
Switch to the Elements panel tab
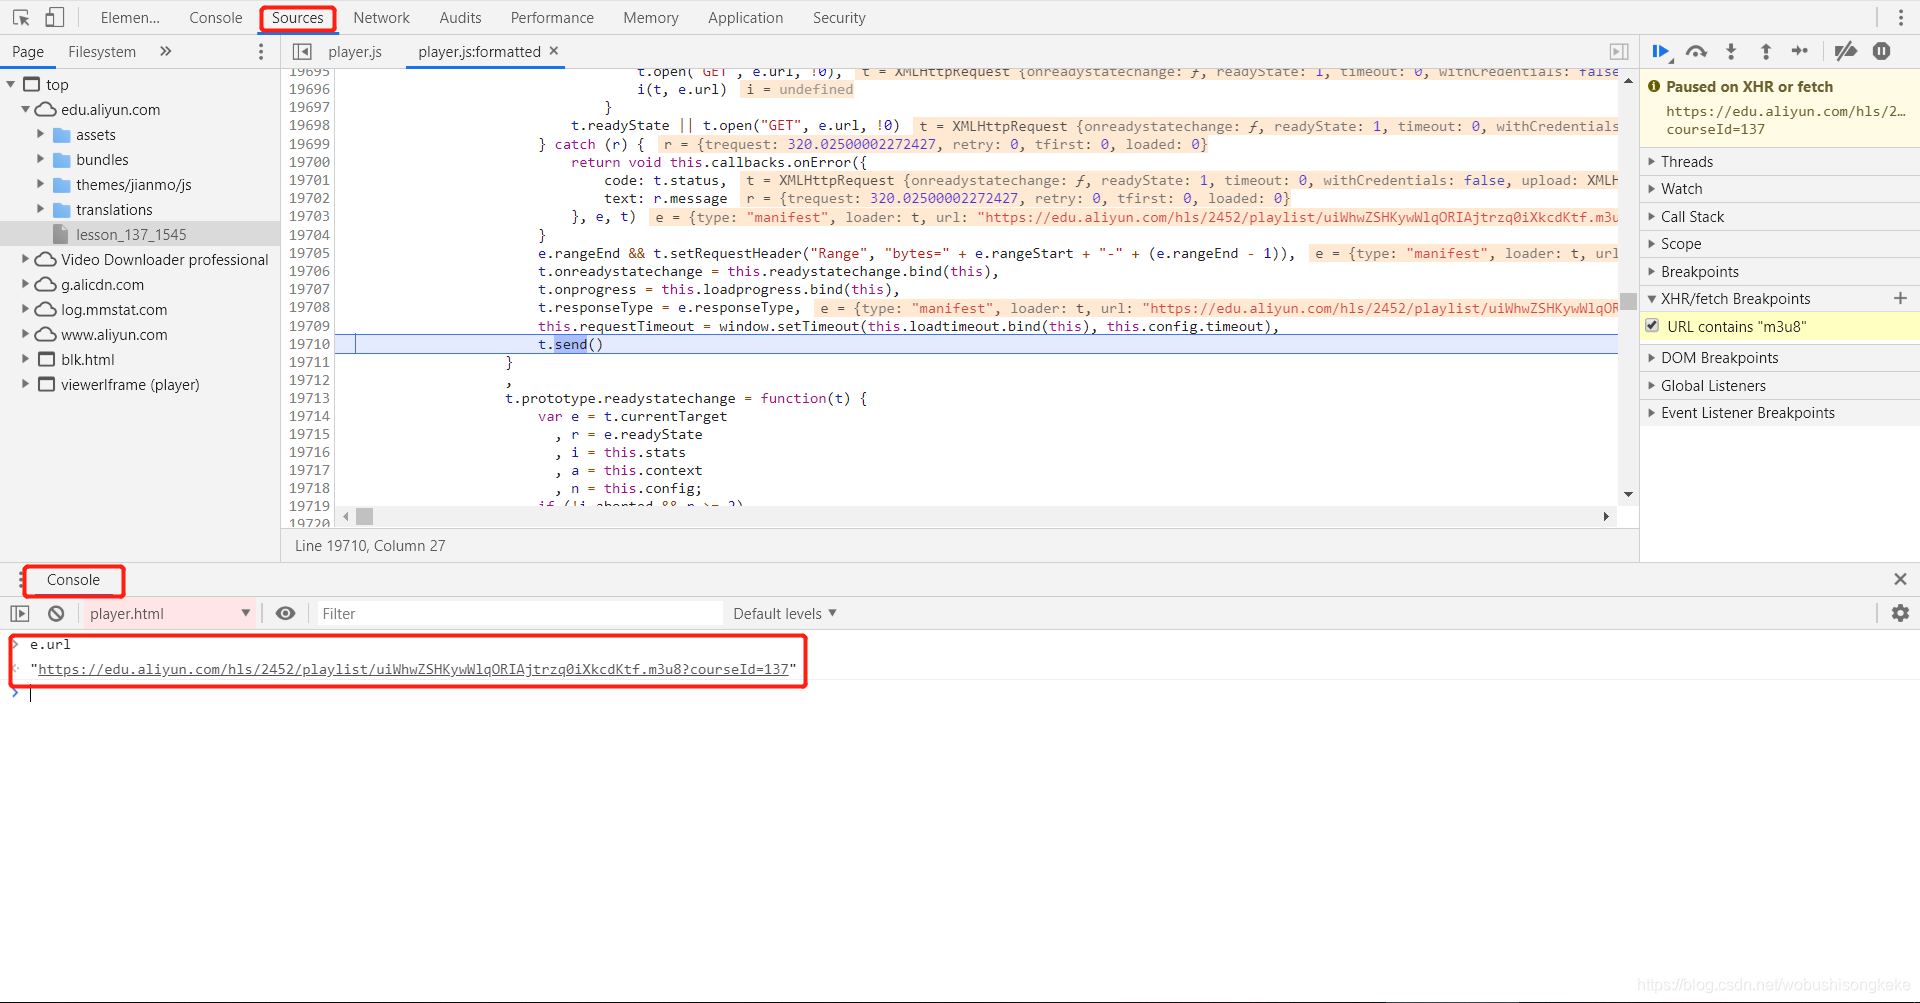[130, 18]
